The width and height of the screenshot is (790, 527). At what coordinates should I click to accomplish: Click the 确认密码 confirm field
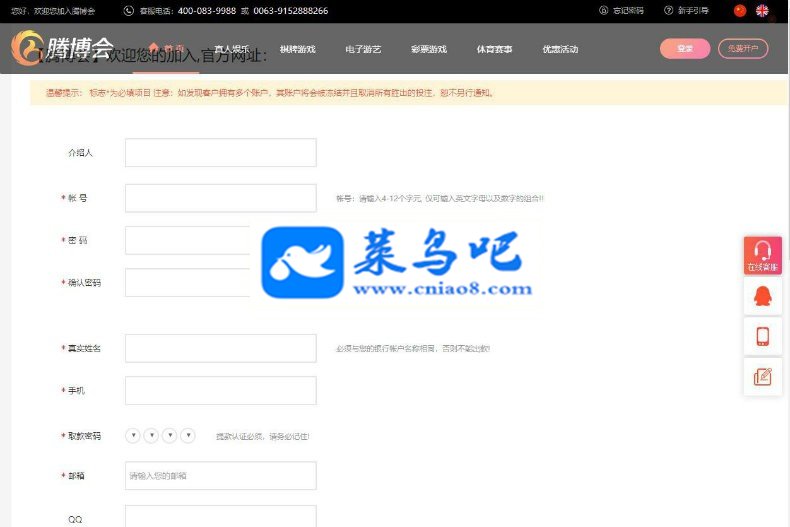pyautogui.click(x=187, y=283)
